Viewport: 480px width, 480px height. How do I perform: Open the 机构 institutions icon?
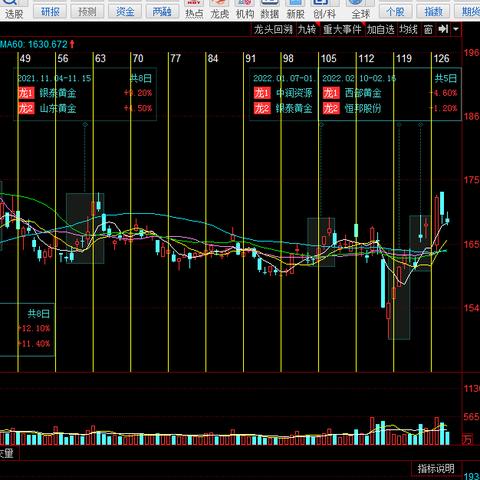coord(245,9)
